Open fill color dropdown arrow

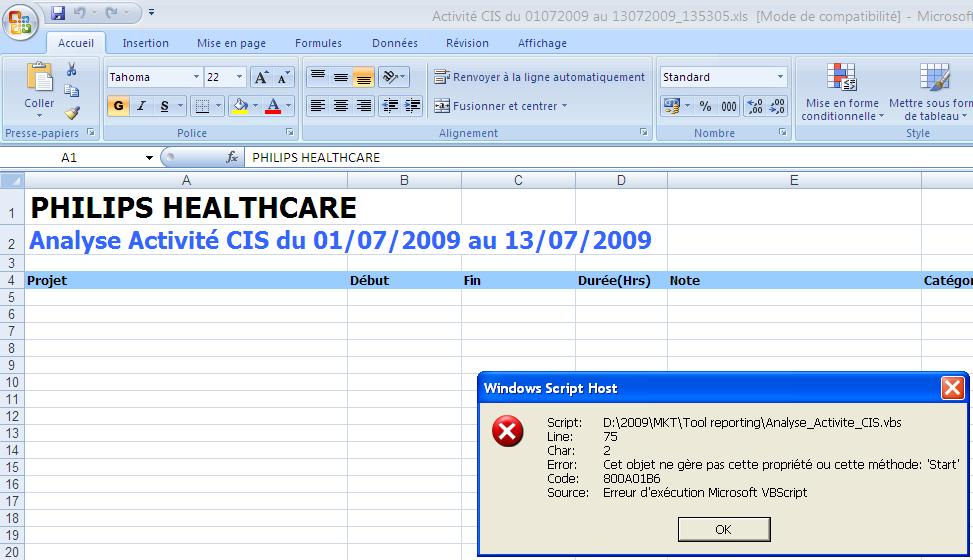[x=255, y=106]
